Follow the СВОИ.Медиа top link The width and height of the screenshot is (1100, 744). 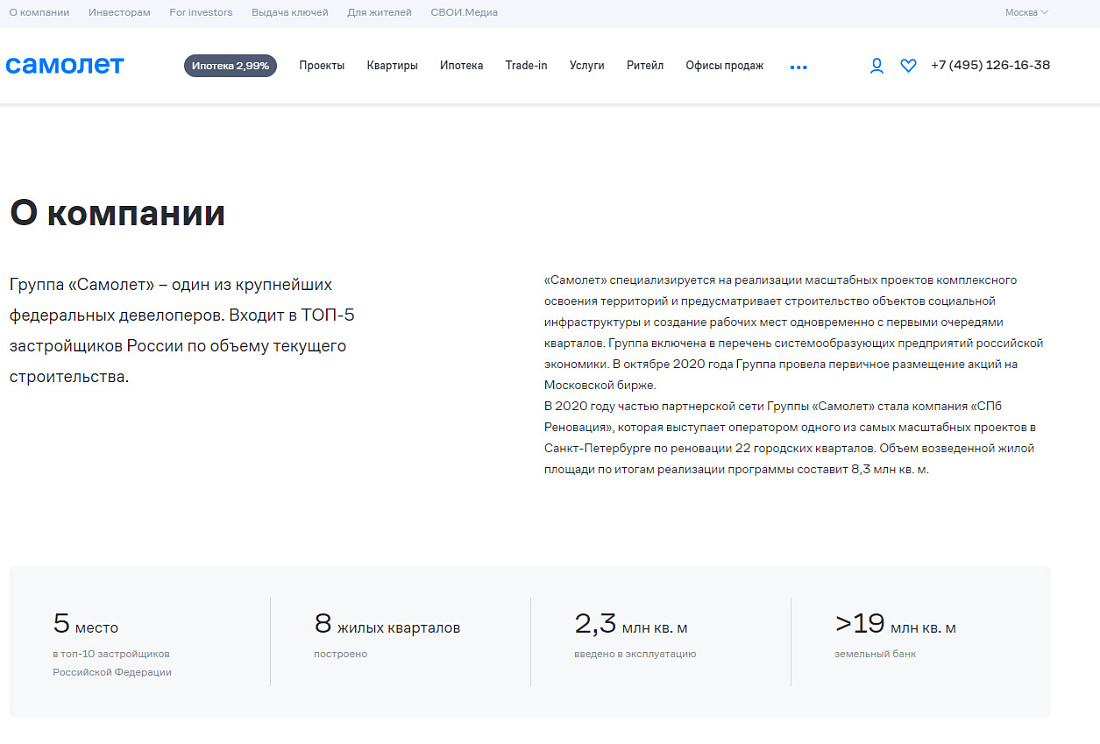click(464, 13)
